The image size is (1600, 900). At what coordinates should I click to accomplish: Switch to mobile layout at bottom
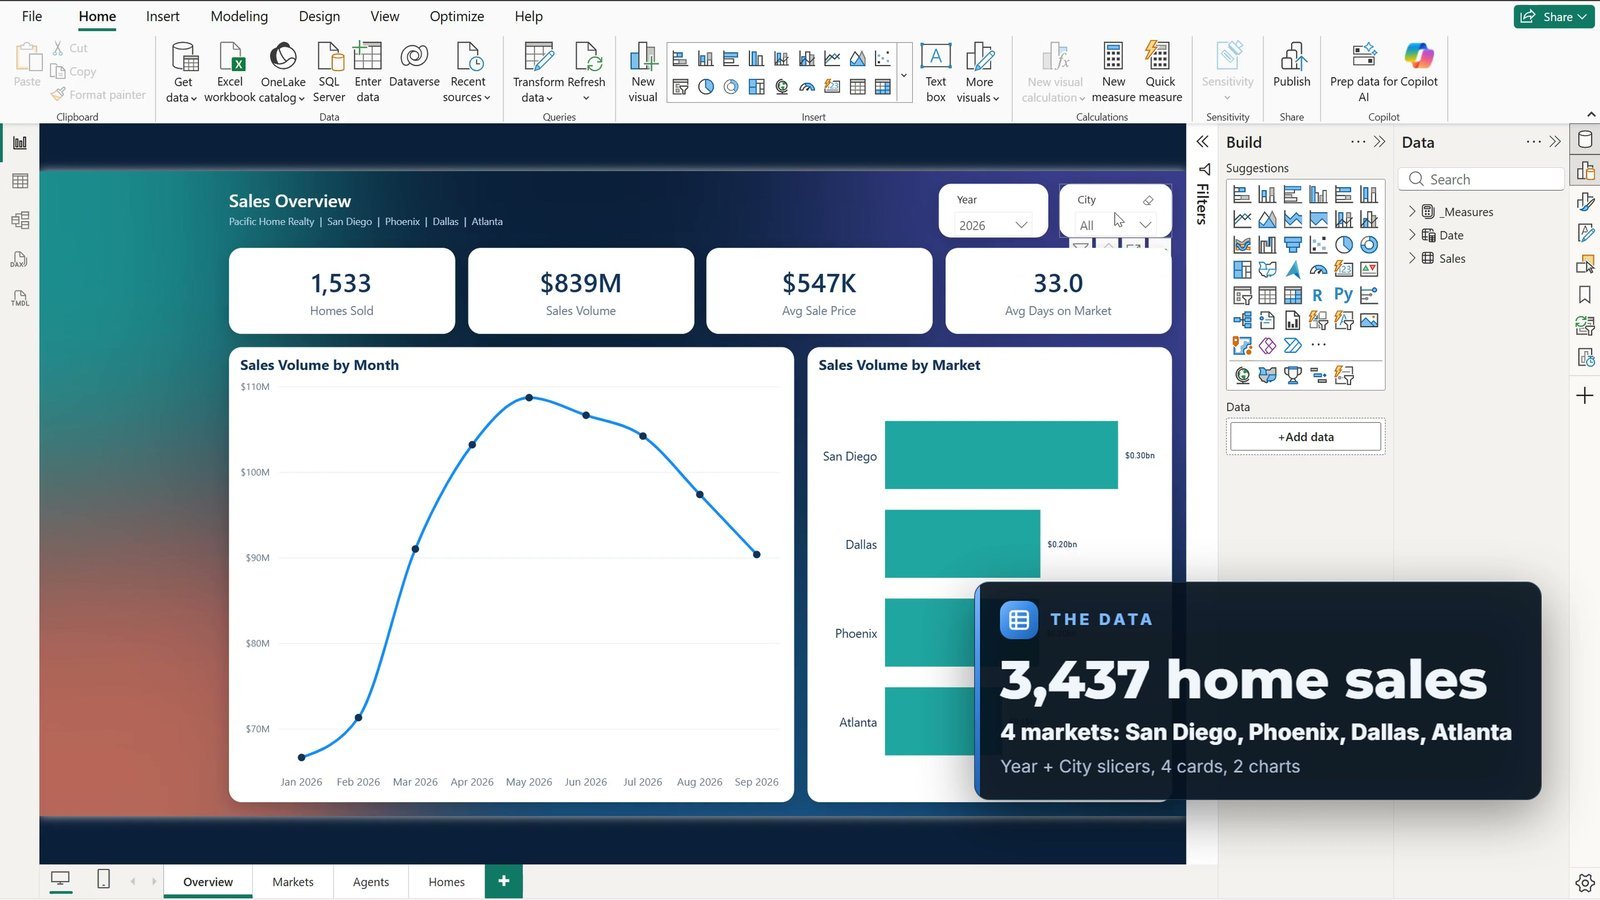103,879
